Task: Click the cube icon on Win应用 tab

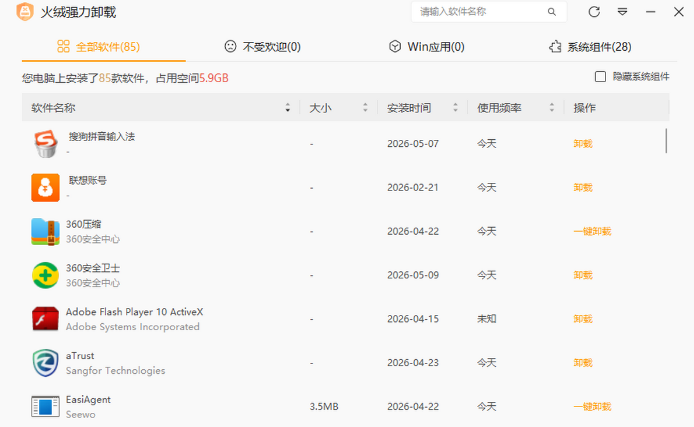Action: pos(395,46)
